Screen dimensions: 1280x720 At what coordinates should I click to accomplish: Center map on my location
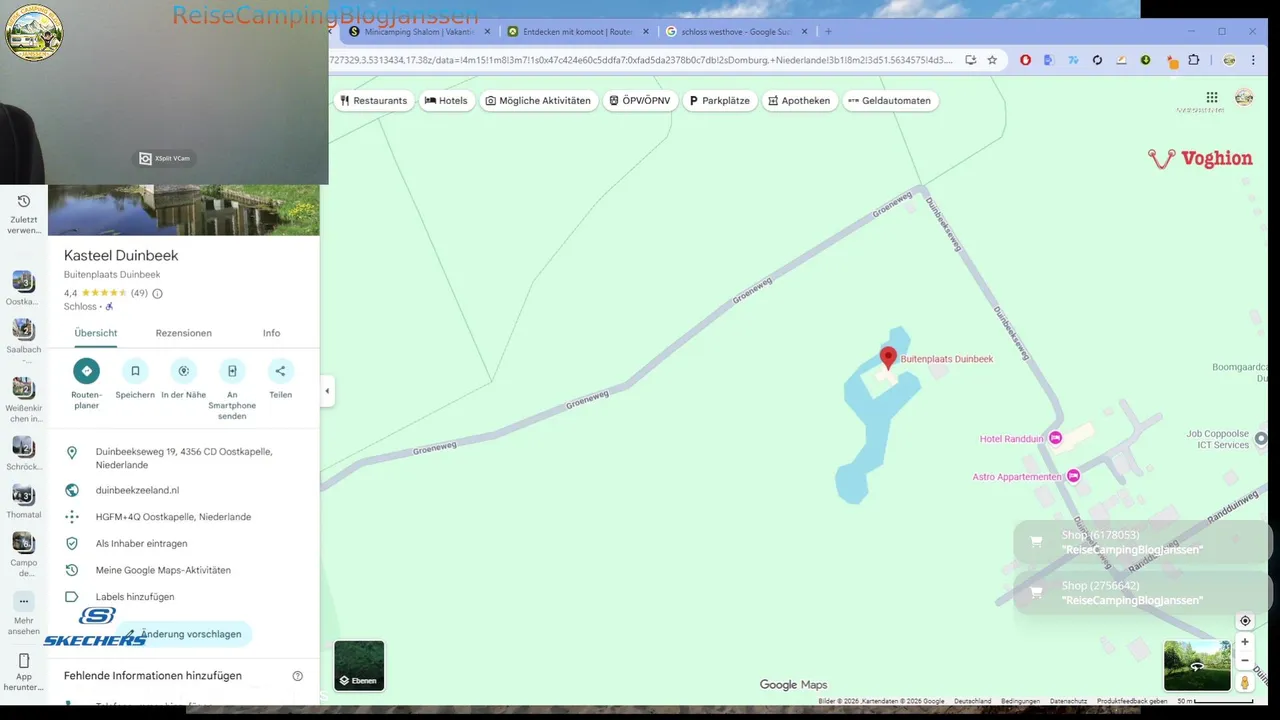coord(1245,621)
